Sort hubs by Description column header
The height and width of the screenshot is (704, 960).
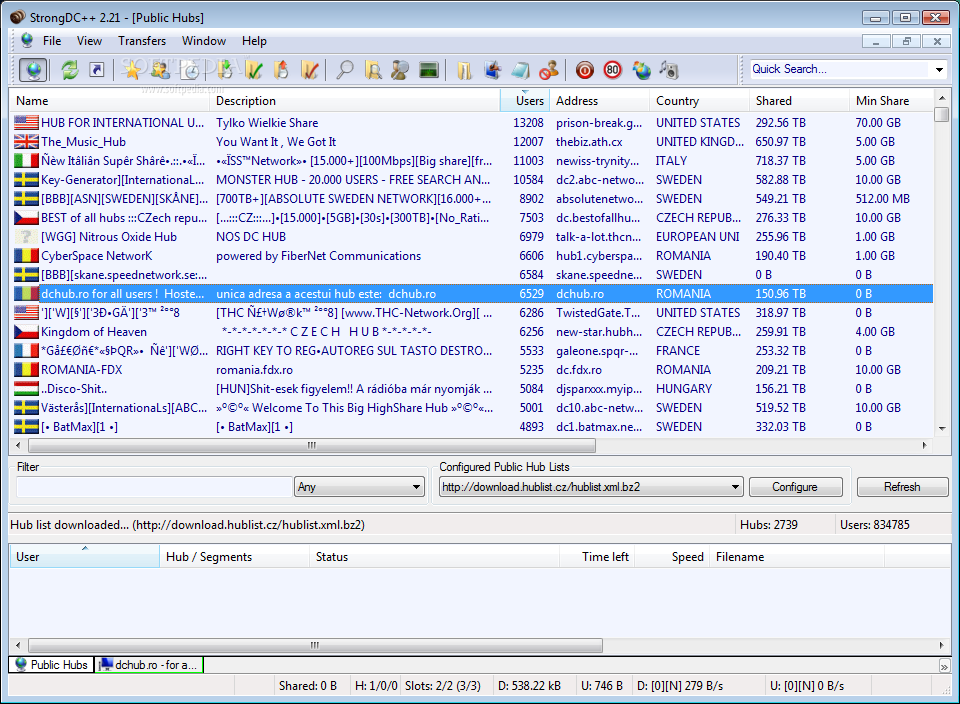click(x=355, y=100)
